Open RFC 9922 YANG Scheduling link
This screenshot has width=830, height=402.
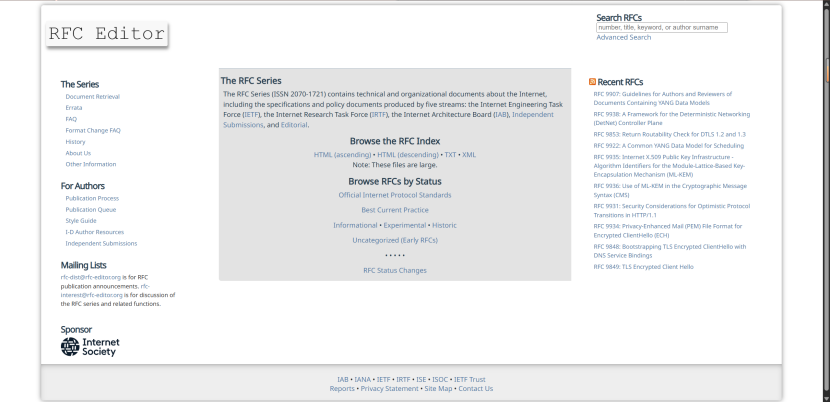click(x=669, y=146)
